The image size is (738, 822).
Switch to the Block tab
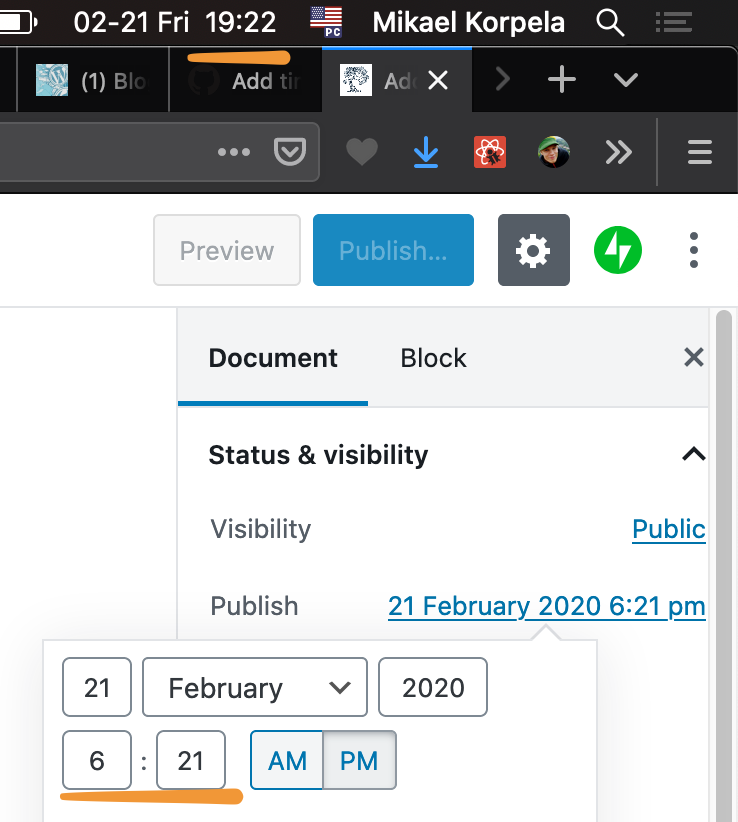[433, 357]
